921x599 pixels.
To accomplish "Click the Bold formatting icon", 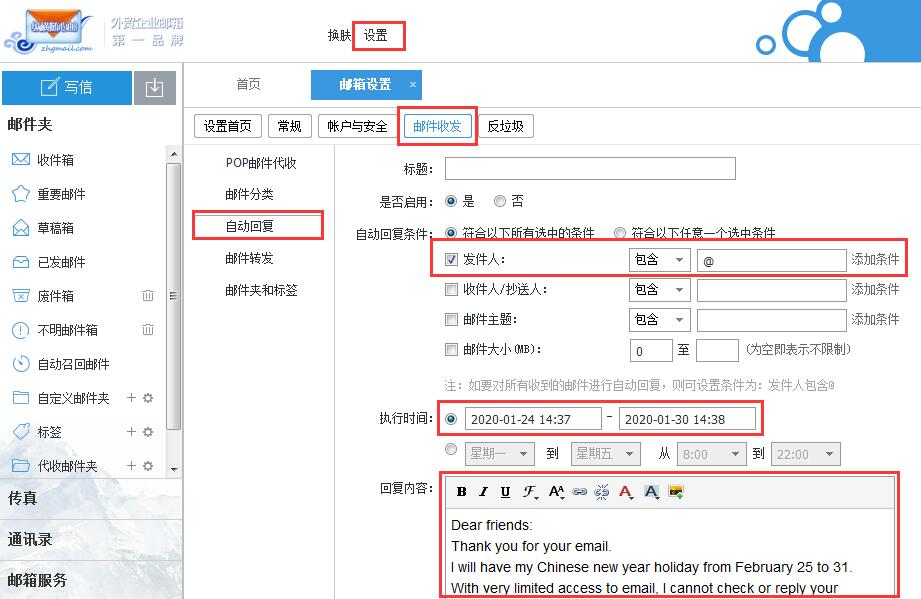I will click(x=461, y=492).
